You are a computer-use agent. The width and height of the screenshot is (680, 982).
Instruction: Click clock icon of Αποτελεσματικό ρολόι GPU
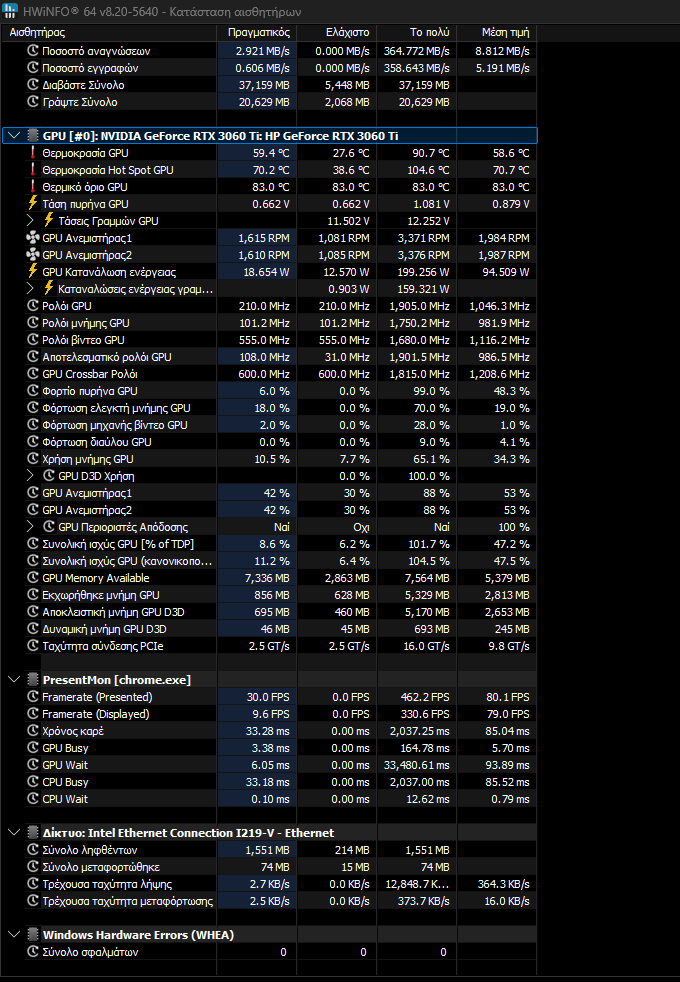[x=33, y=356]
